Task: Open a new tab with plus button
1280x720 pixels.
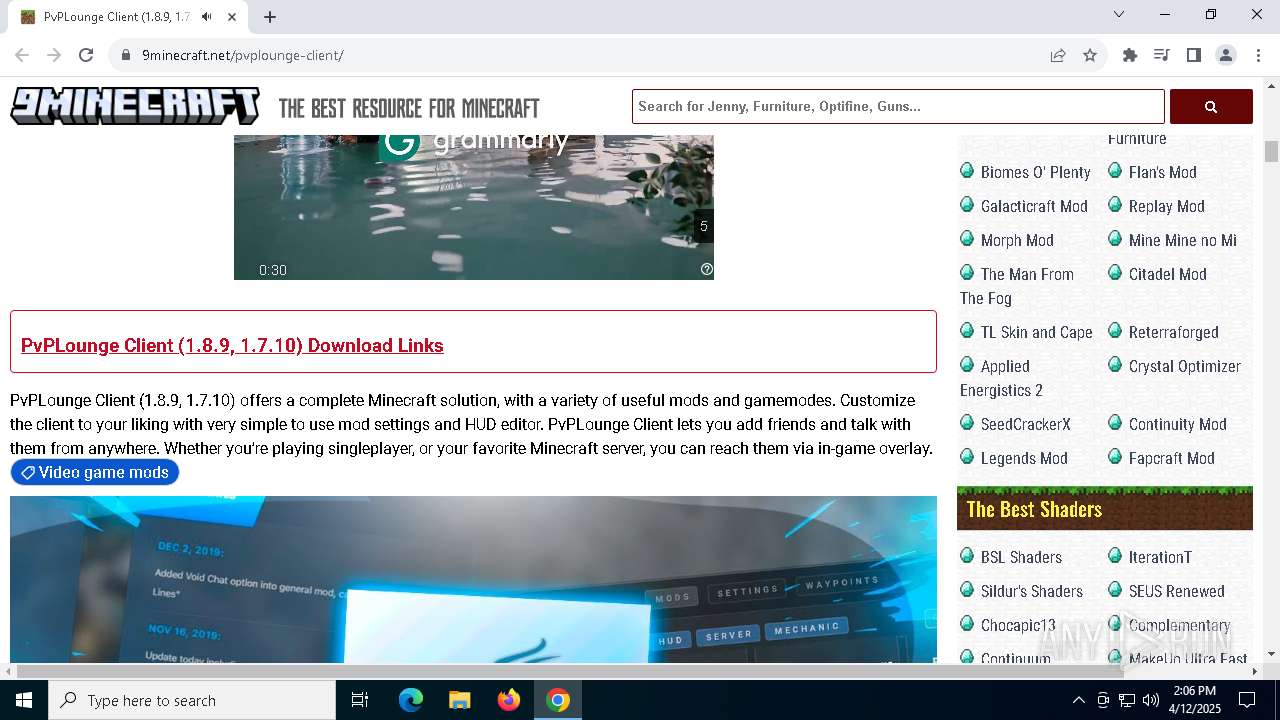Action: tap(270, 17)
